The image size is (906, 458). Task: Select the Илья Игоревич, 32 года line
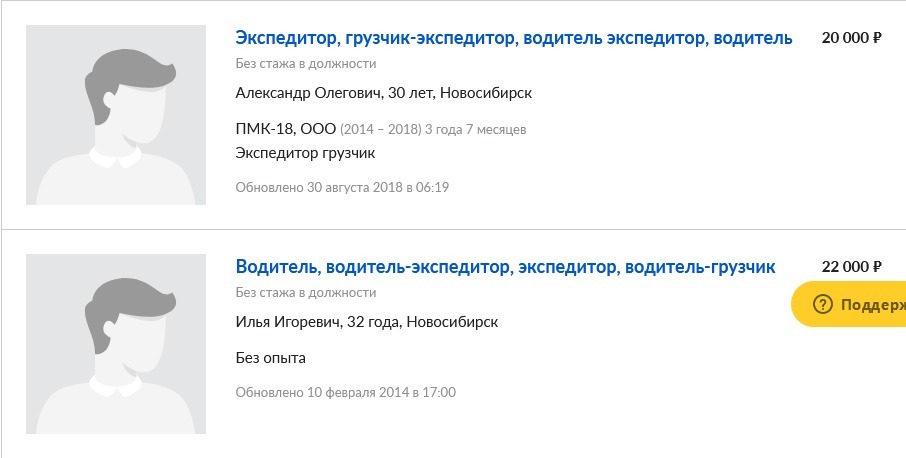click(x=367, y=322)
